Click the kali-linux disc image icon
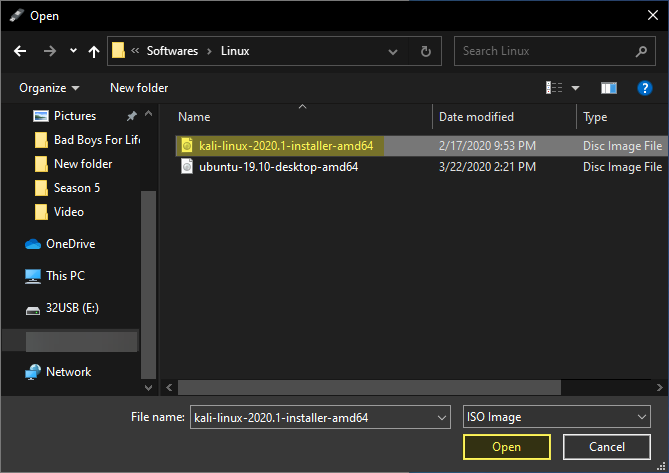669x473 pixels. pos(187,145)
